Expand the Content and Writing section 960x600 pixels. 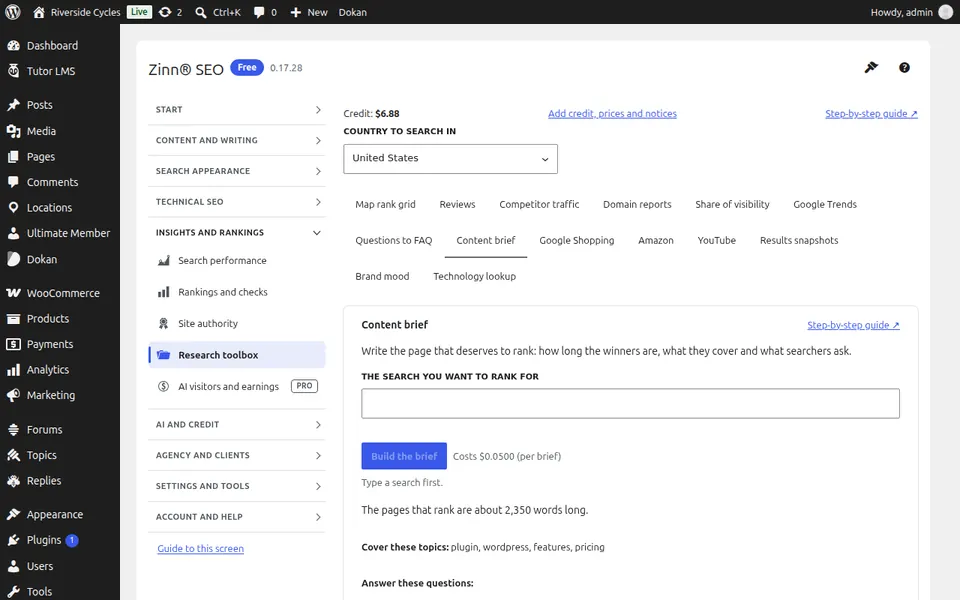tap(237, 140)
